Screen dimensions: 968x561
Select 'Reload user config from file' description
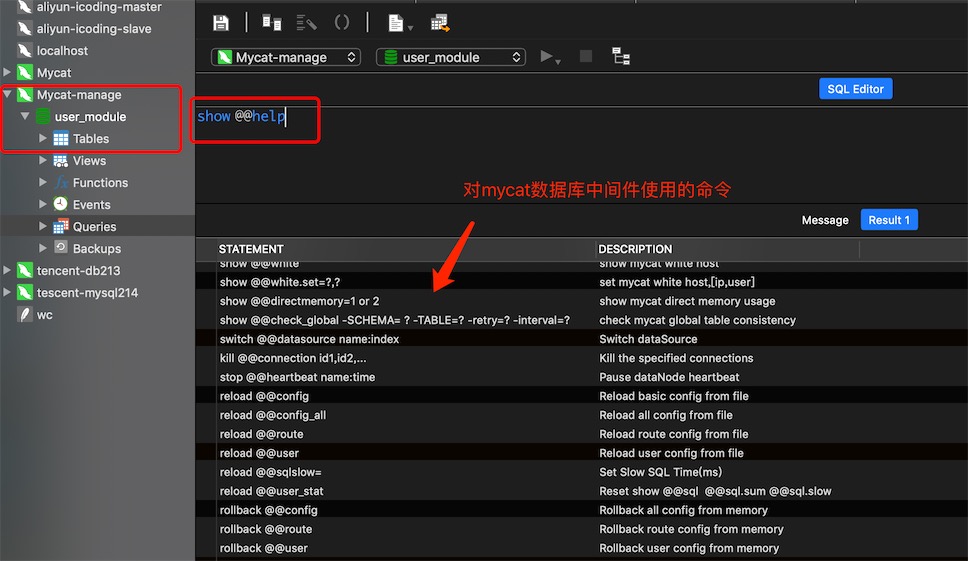(x=671, y=453)
